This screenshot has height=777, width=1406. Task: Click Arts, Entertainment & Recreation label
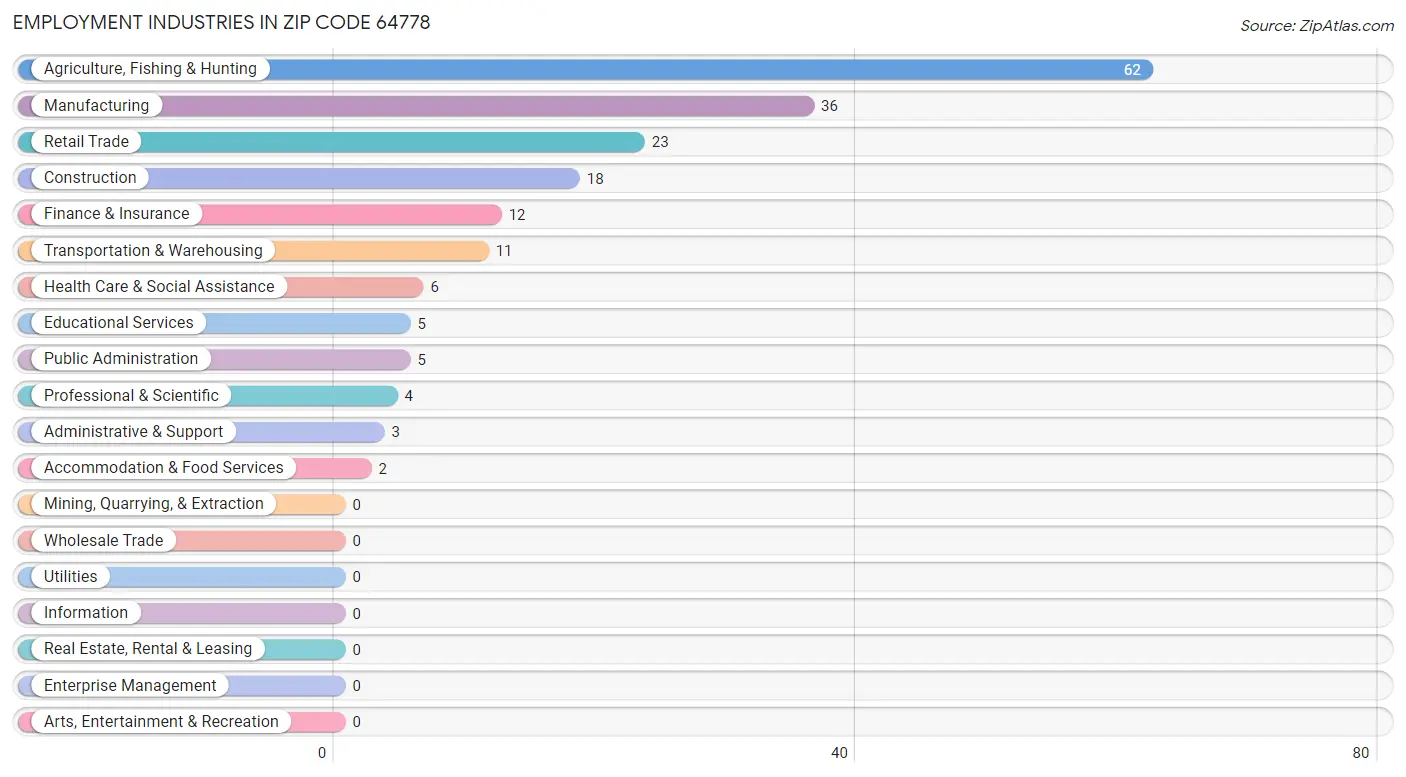point(161,721)
